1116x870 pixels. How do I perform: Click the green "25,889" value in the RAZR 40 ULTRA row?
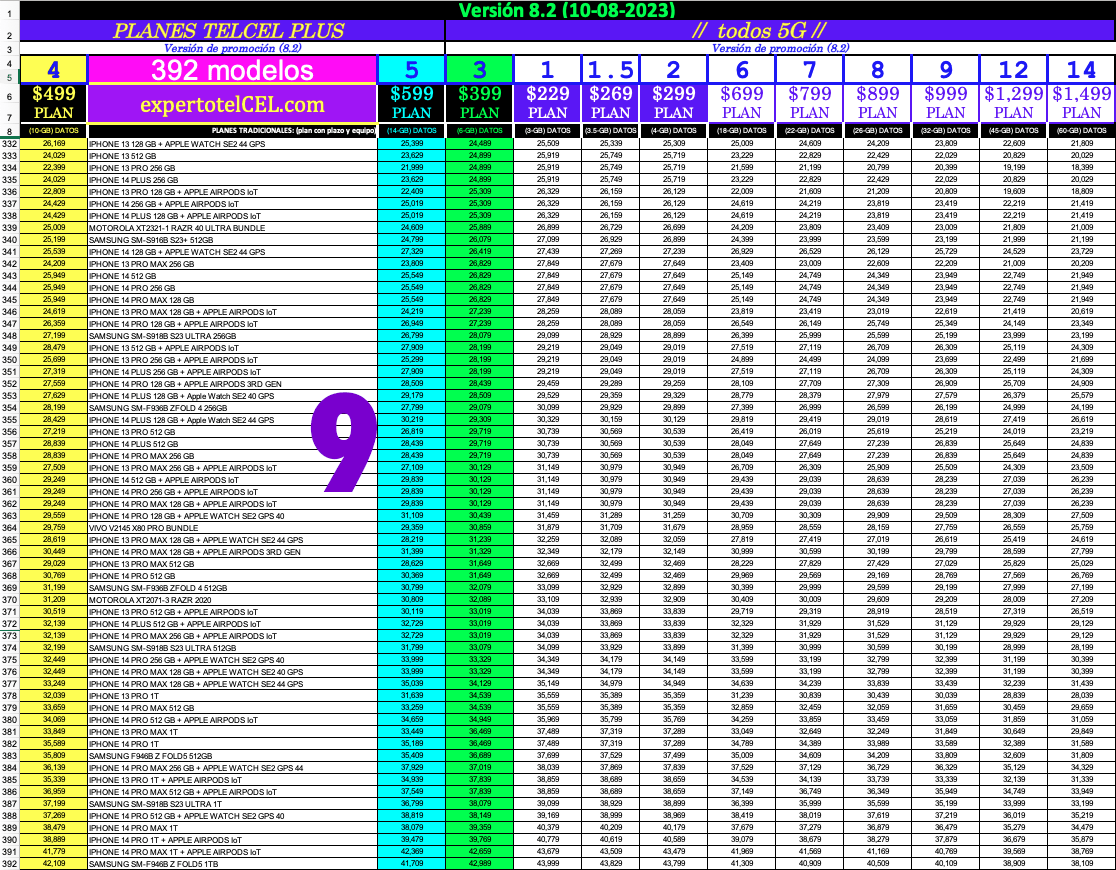point(480,228)
